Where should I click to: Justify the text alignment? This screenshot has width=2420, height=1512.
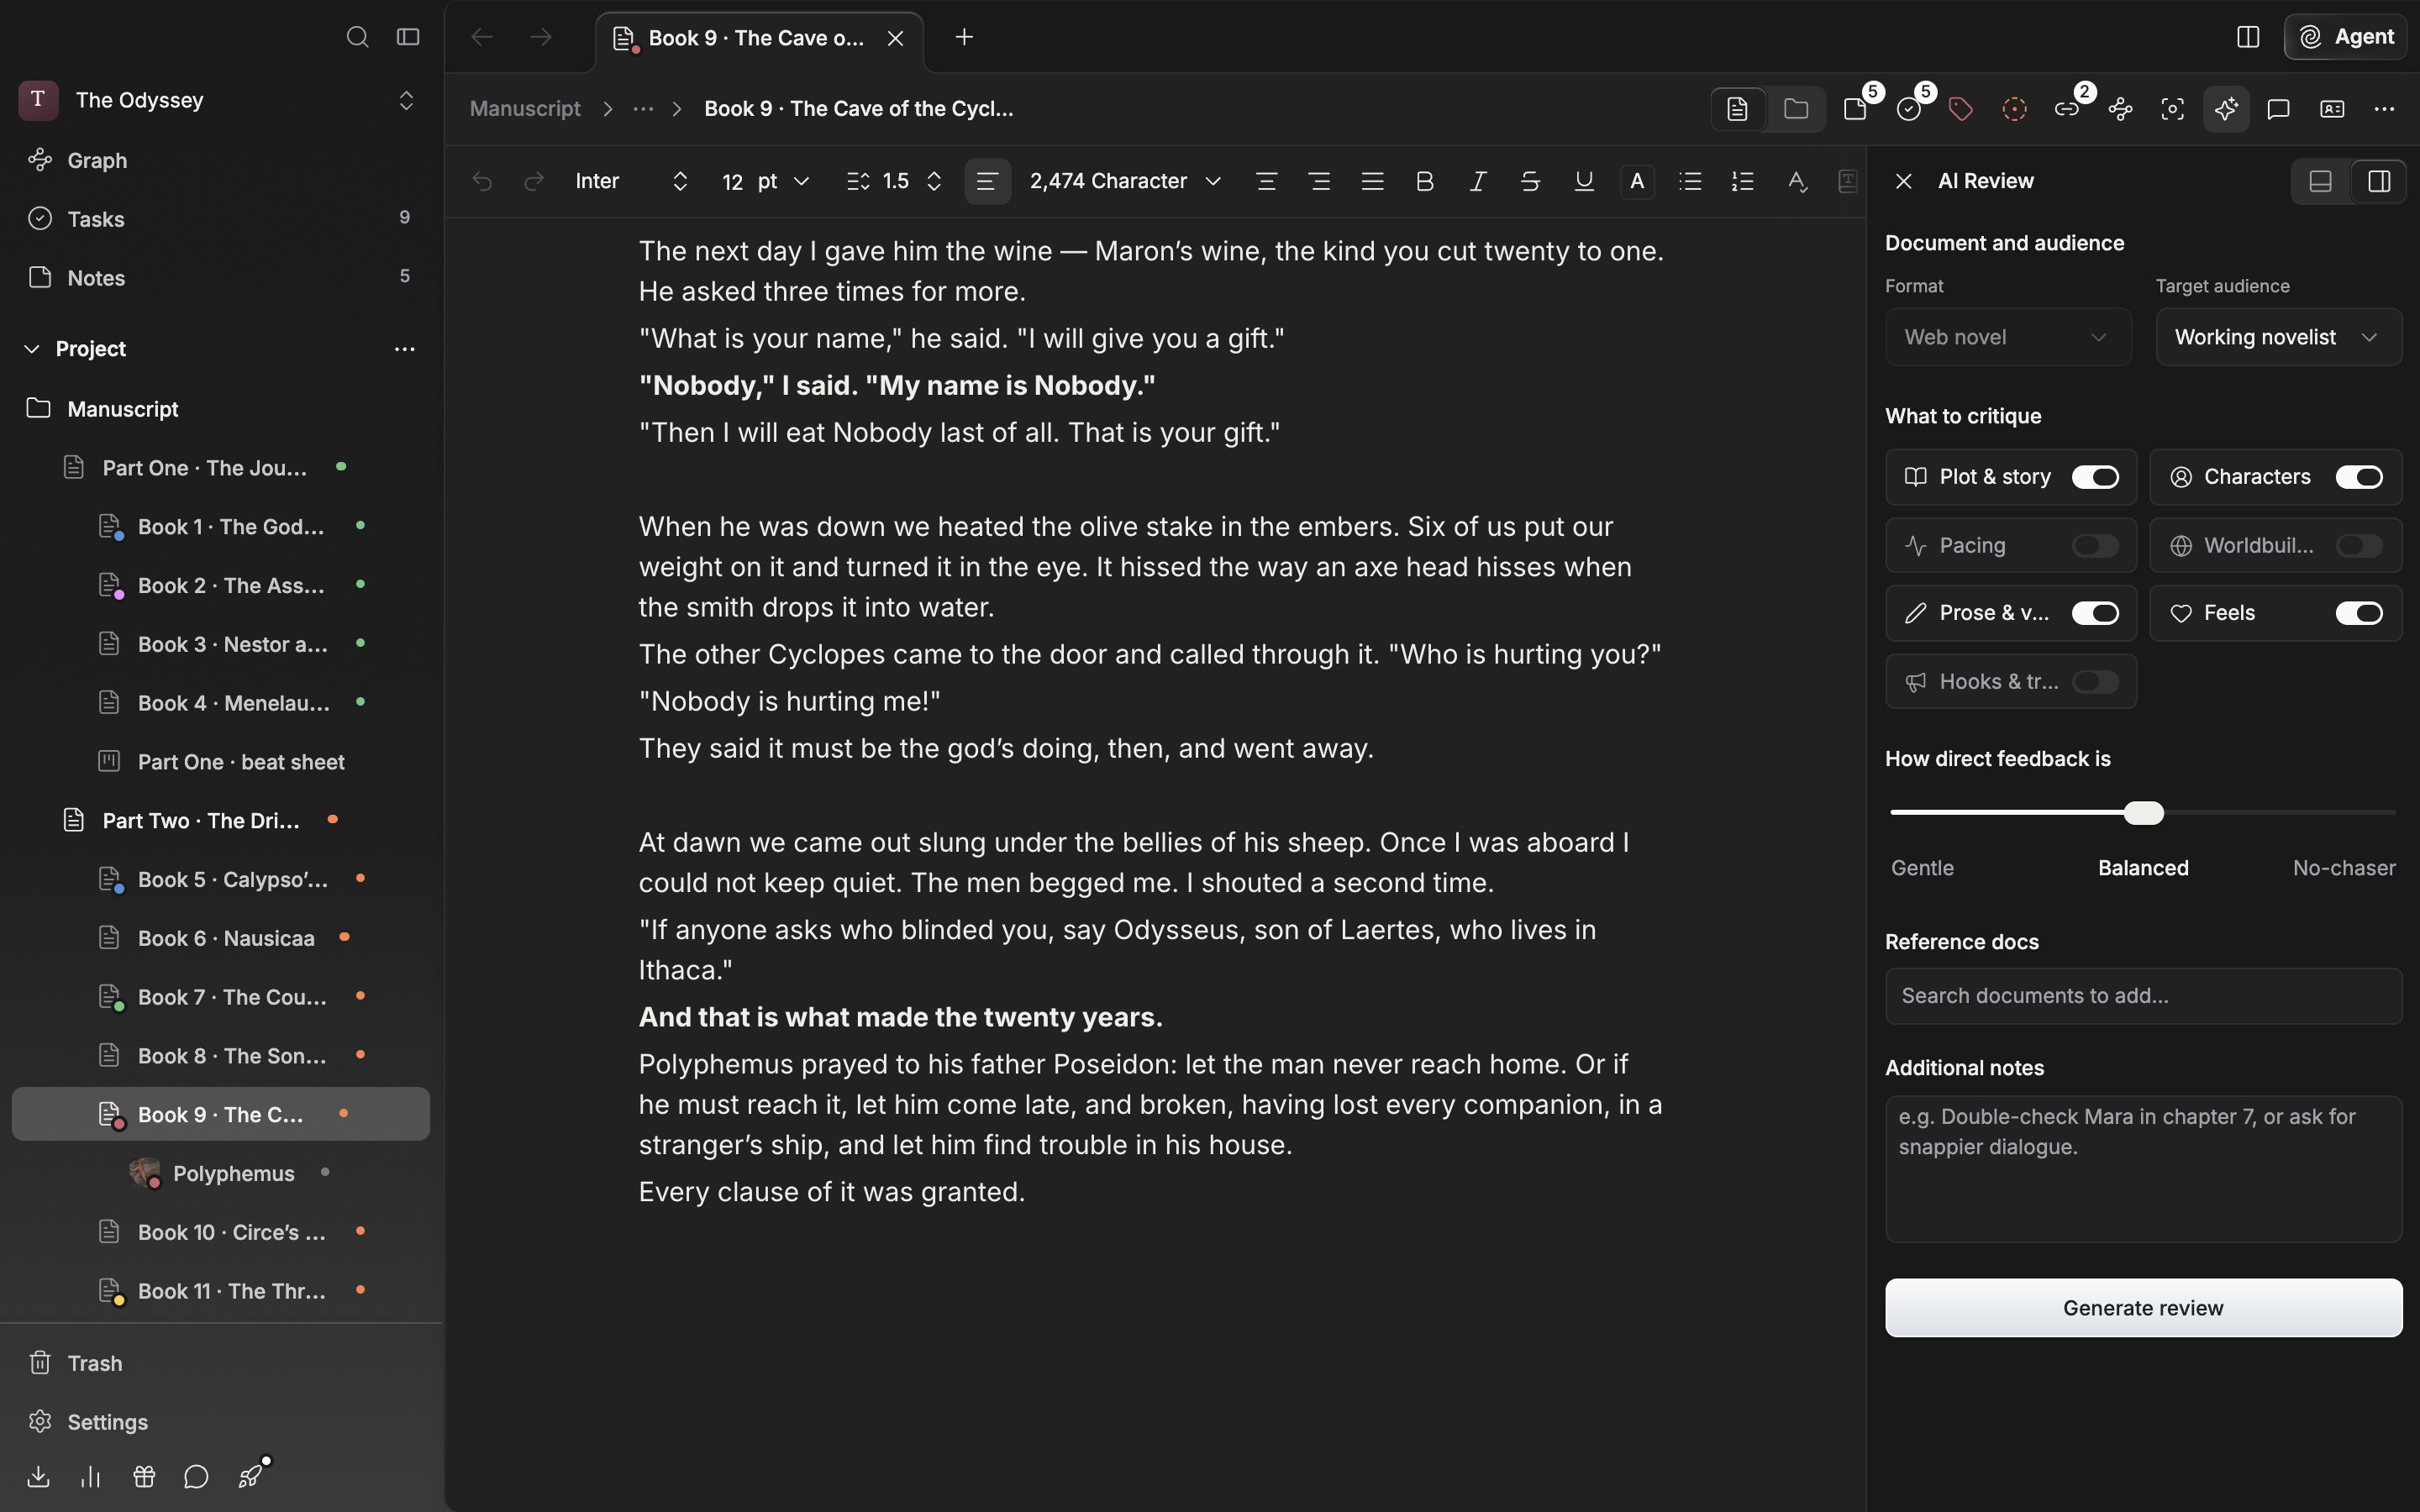(1372, 181)
